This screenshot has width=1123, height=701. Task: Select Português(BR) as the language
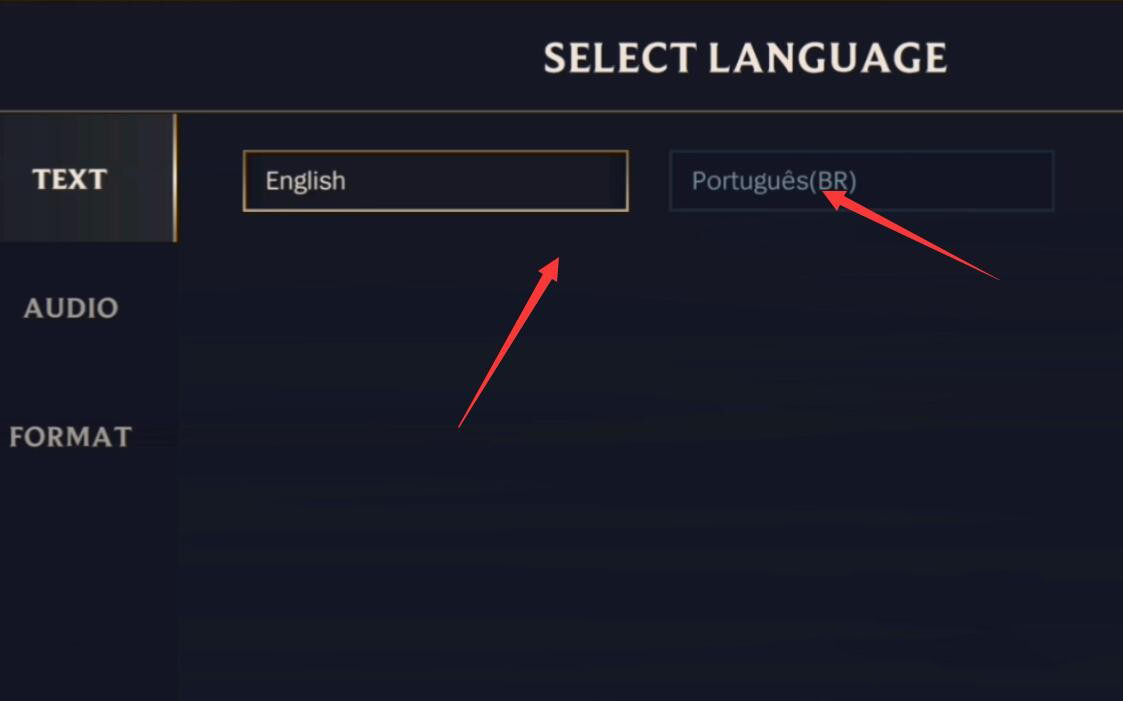861,181
